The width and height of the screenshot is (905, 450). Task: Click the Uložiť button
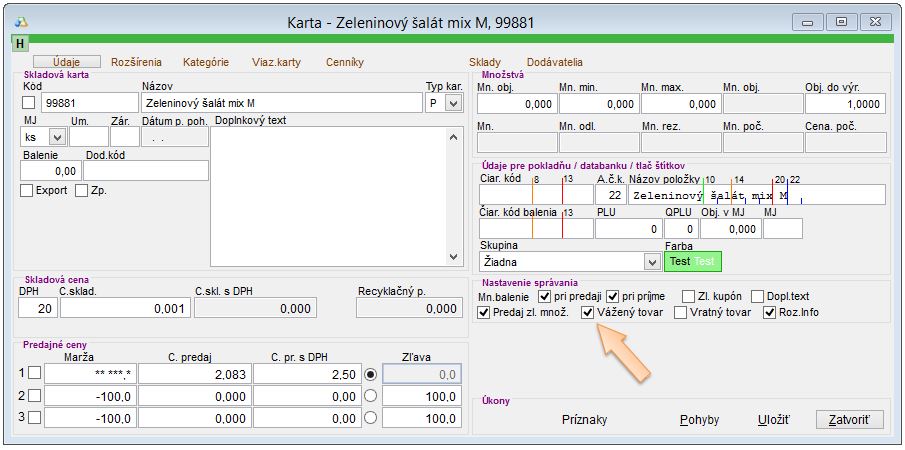pyautogui.click(x=774, y=420)
